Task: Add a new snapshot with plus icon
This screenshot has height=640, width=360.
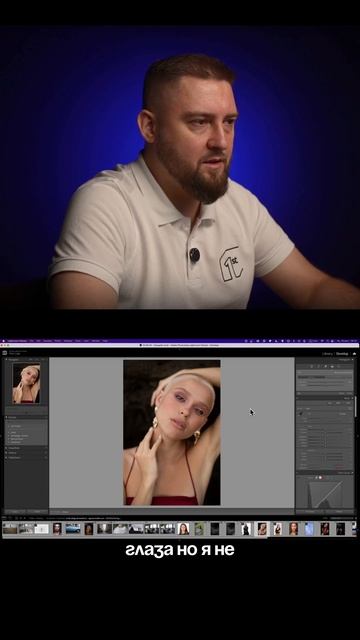Action: click(x=46, y=448)
